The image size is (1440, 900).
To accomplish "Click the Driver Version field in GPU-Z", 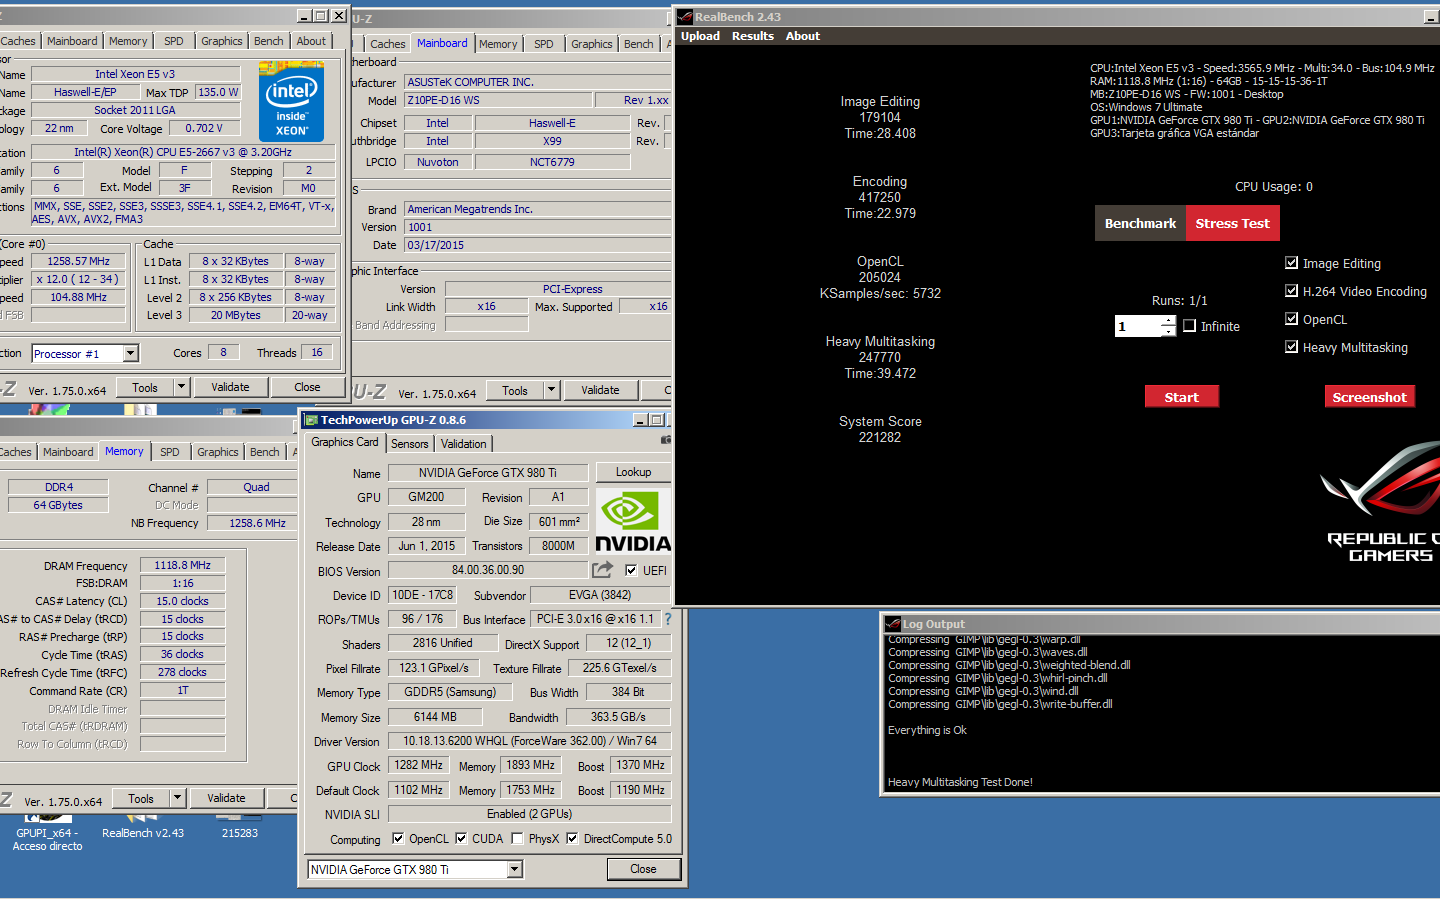I will [x=529, y=741].
